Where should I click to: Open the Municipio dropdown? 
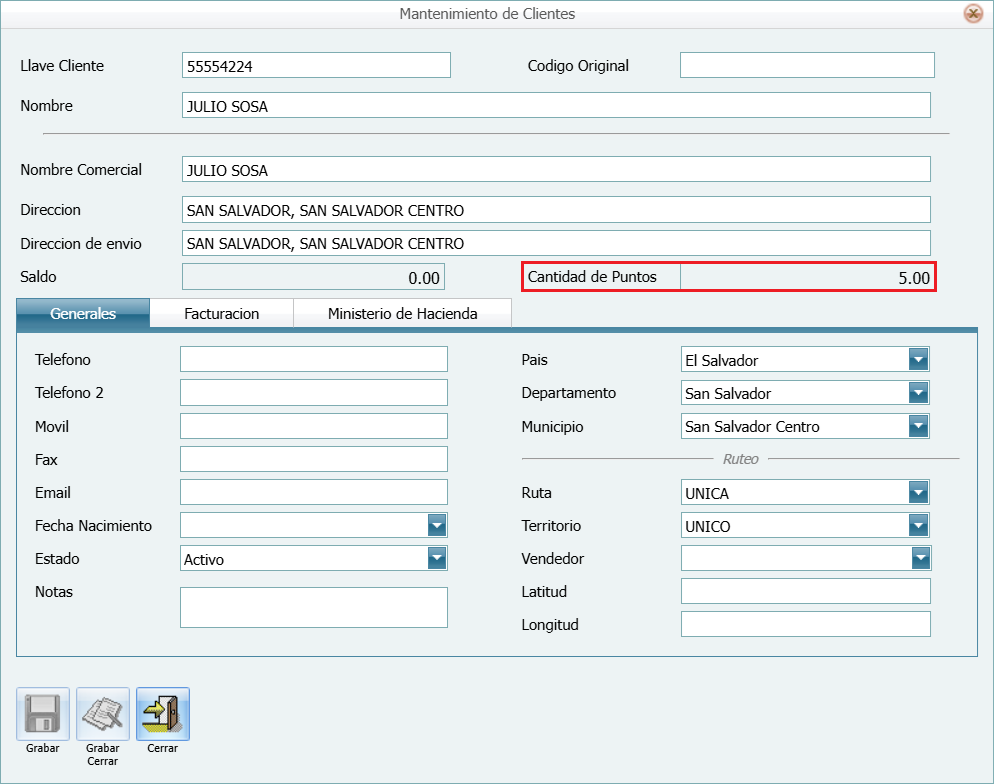pyautogui.click(x=920, y=426)
